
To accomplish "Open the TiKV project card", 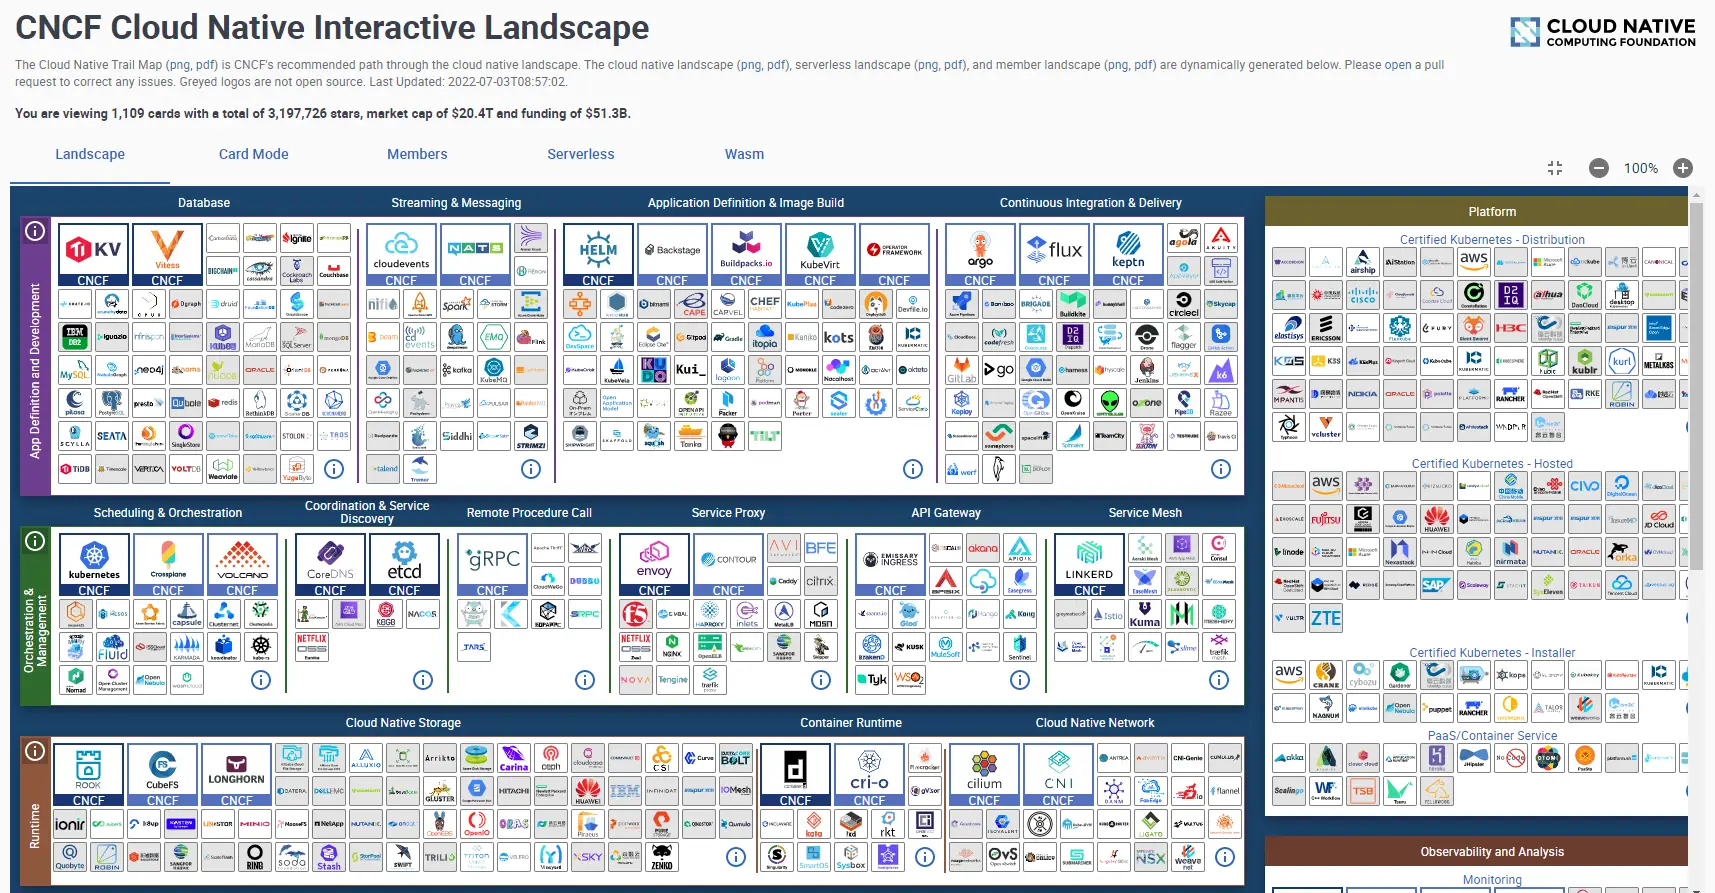I will (x=93, y=255).
